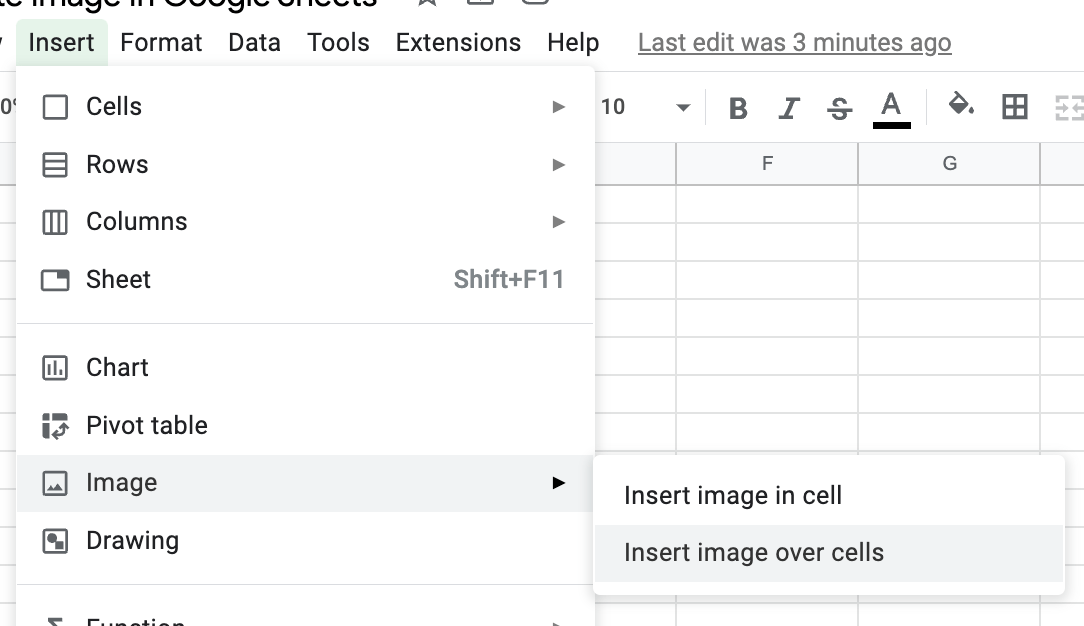Expand the Rows submenu arrow

tap(559, 165)
